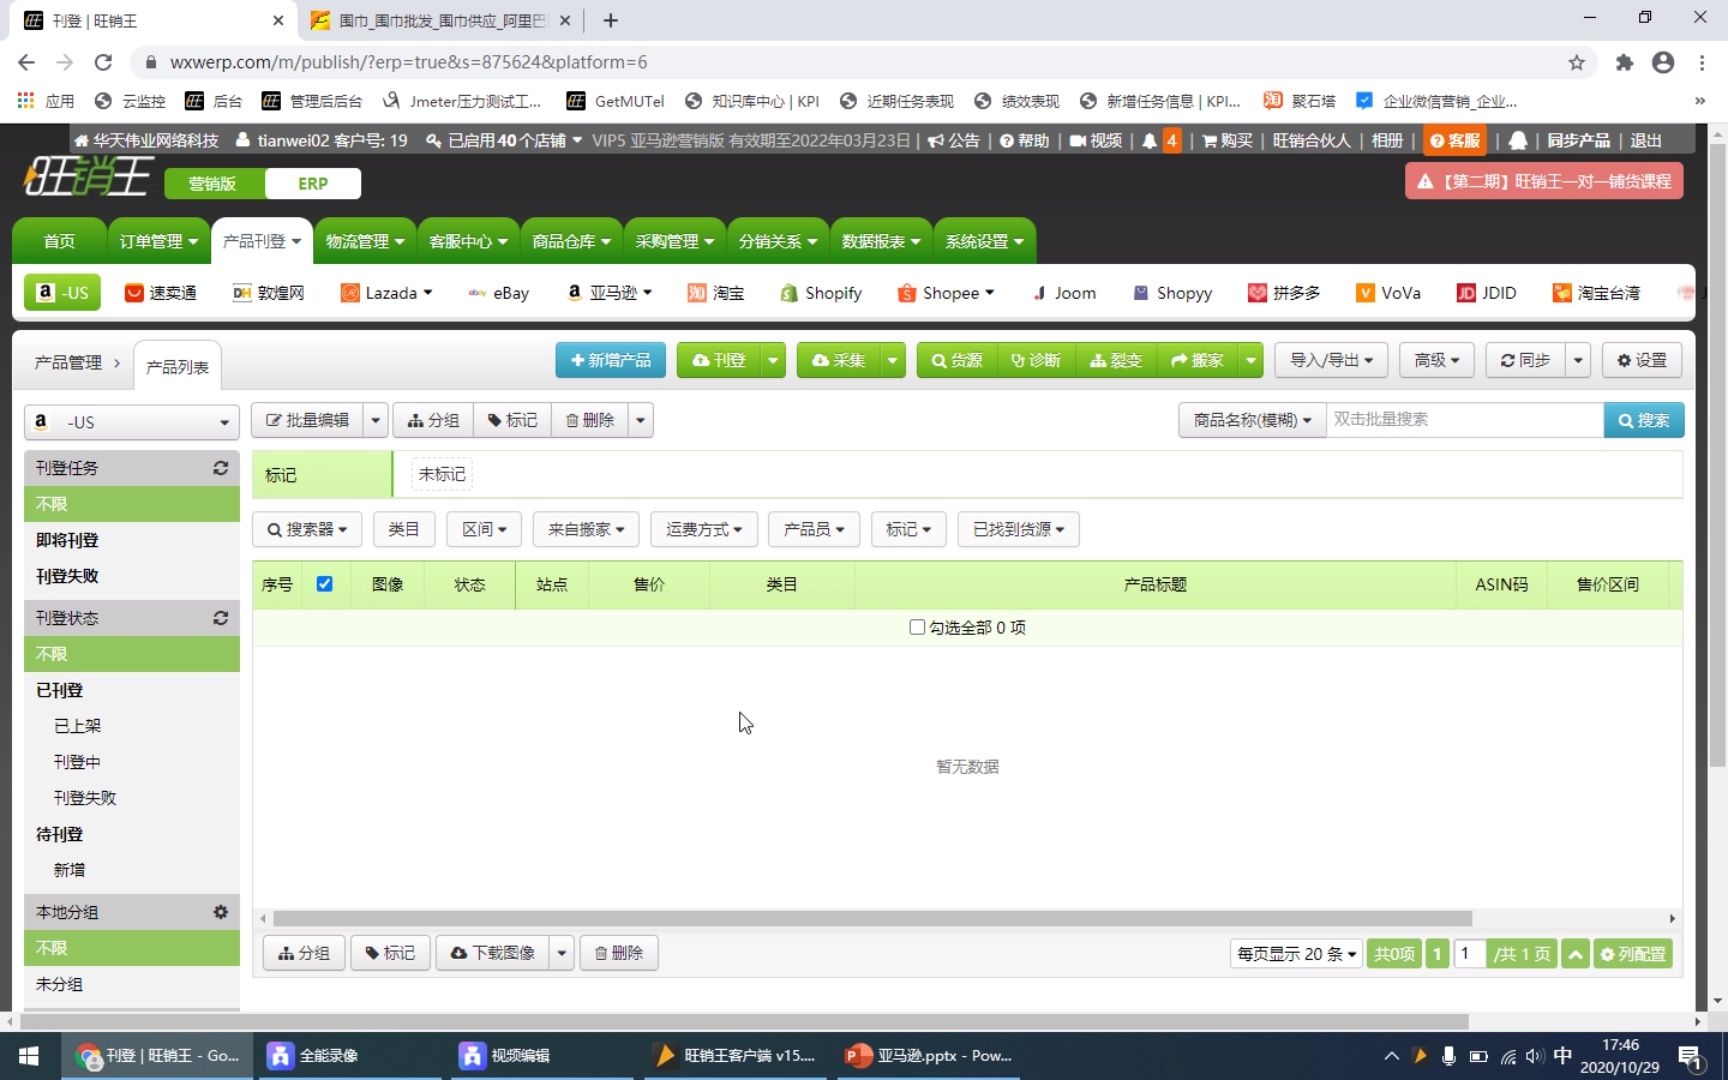Select the 产品列表 tab
This screenshot has width=1728, height=1080.
(x=177, y=367)
